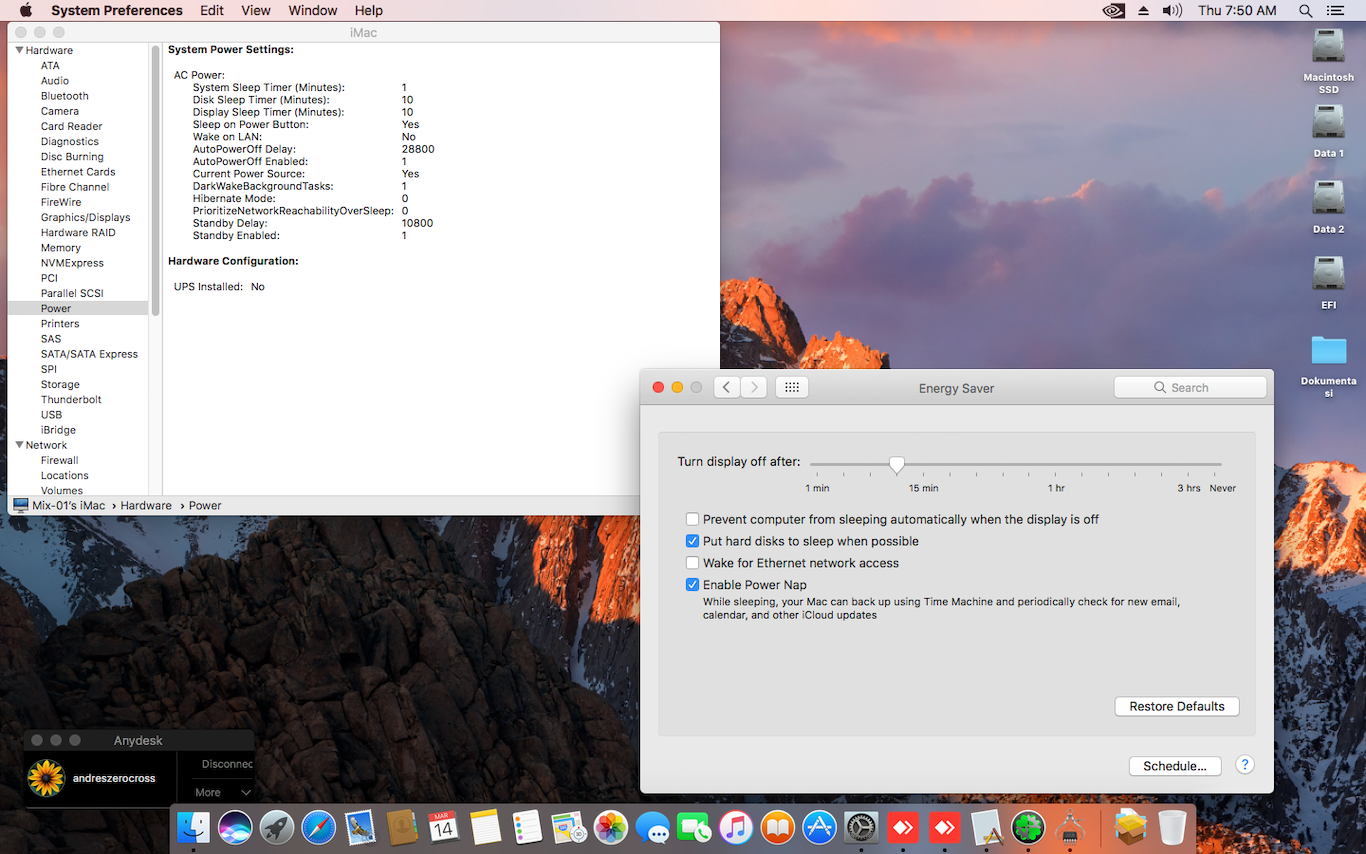Disable the Enable Power Nap checkbox

[x=692, y=585]
